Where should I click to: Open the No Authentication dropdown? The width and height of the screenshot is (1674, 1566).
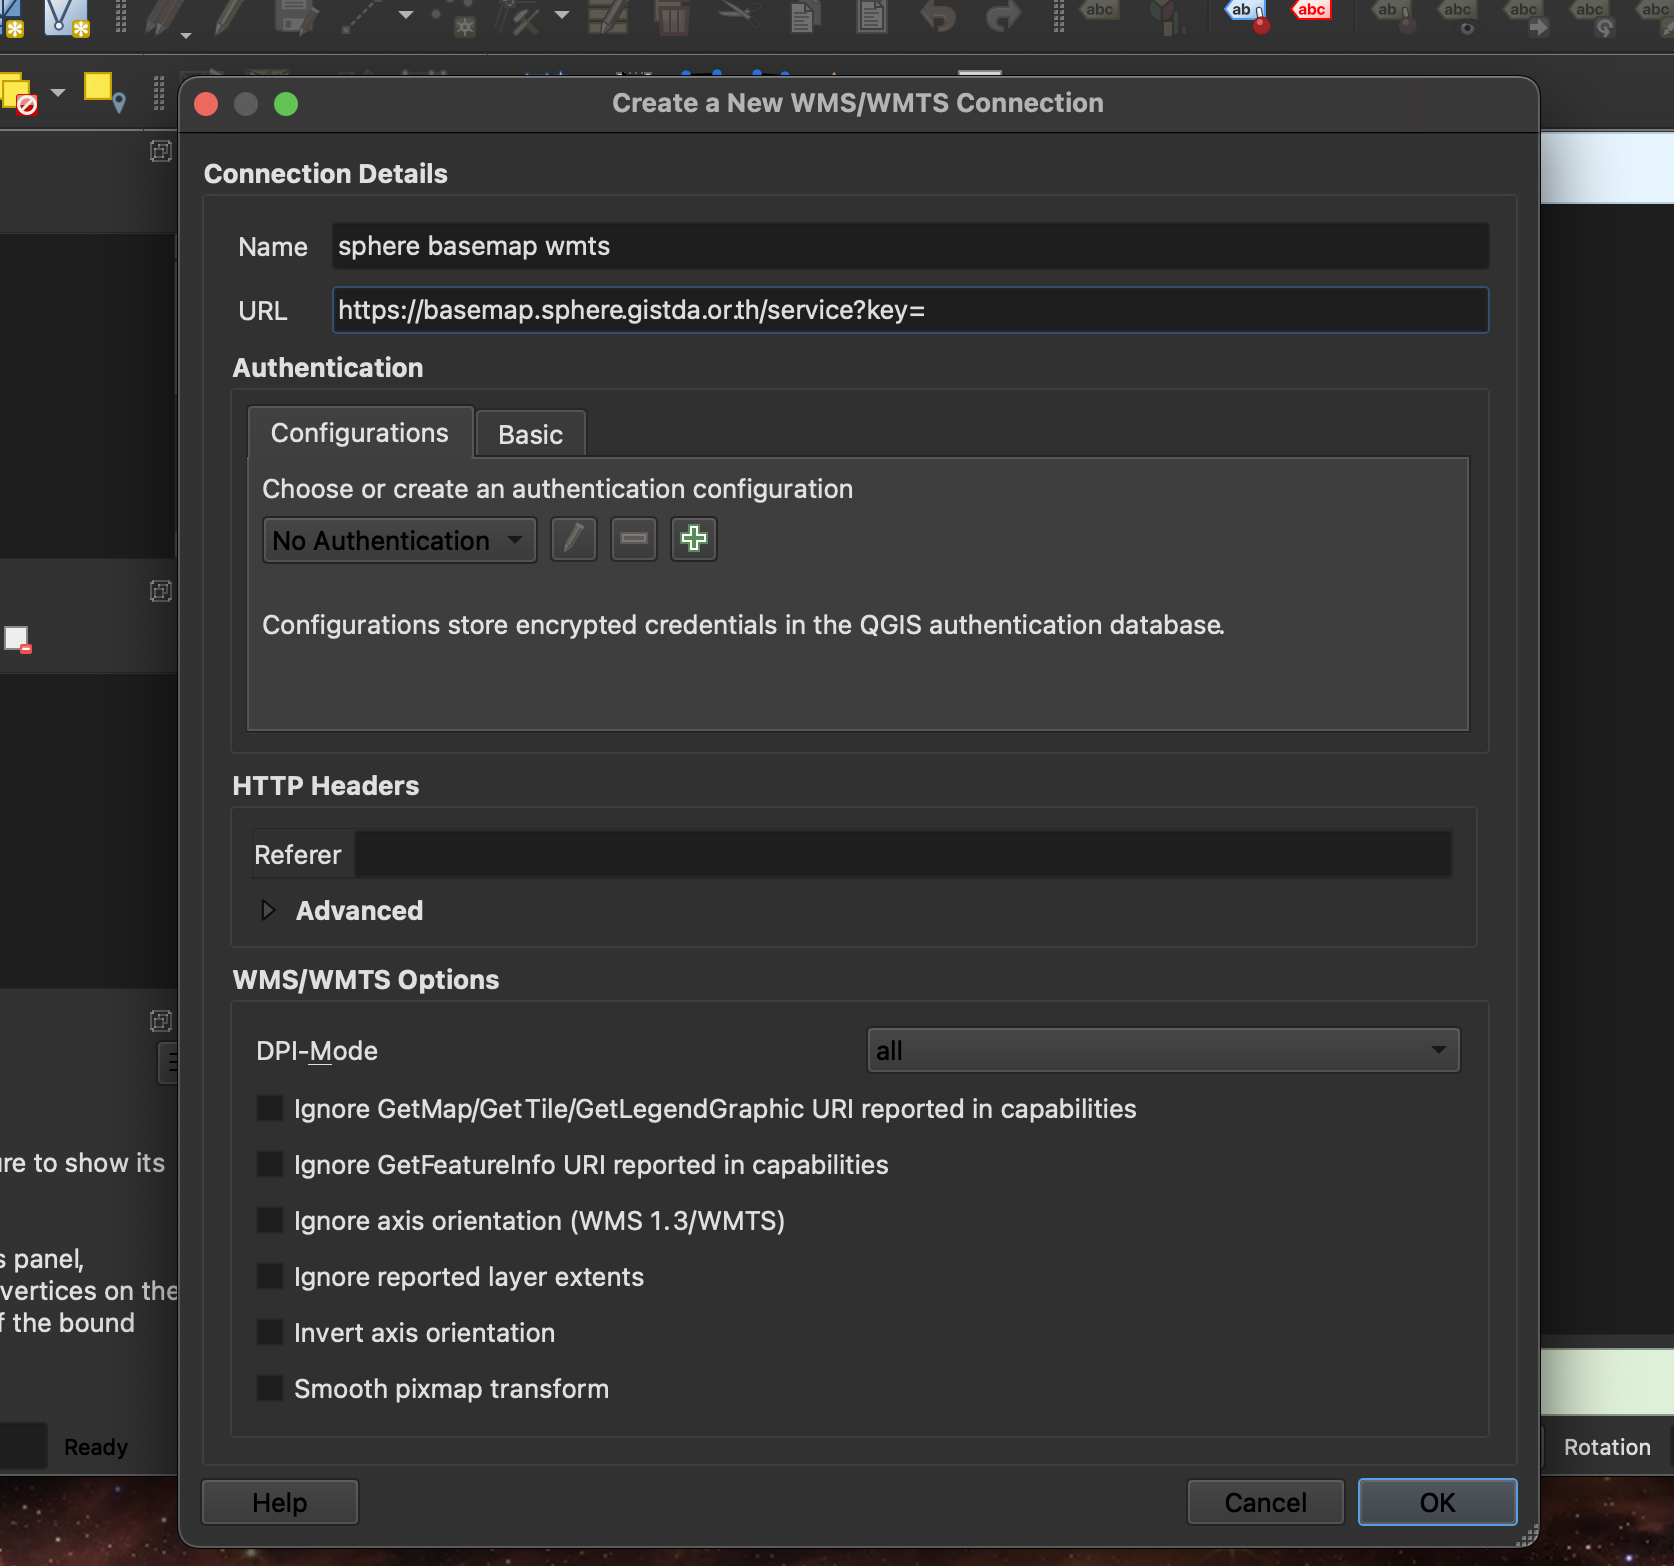tap(398, 540)
